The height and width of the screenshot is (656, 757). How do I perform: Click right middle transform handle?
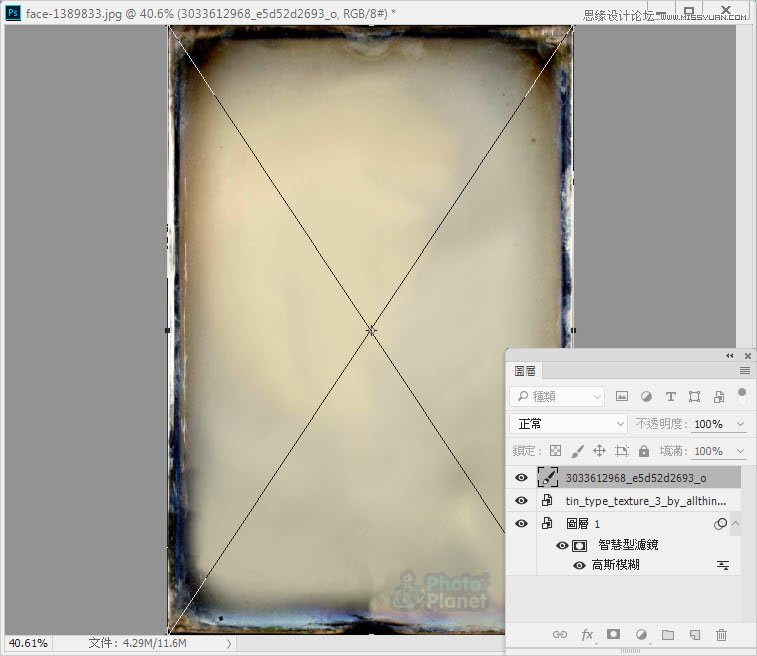click(x=573, y=330)
